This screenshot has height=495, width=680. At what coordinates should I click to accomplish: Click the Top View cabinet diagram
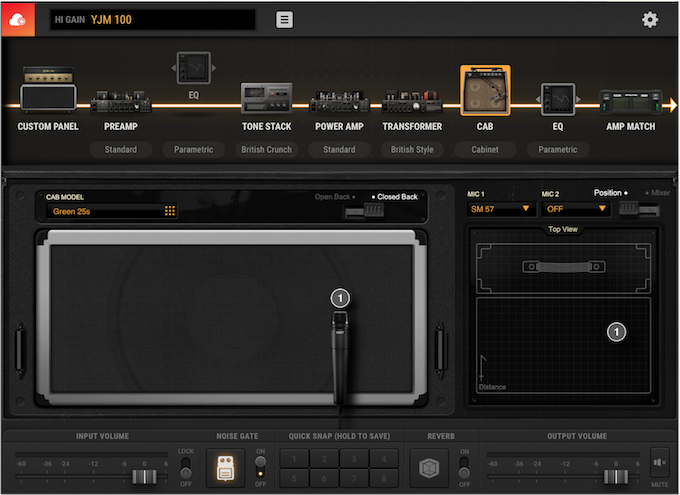563,269
